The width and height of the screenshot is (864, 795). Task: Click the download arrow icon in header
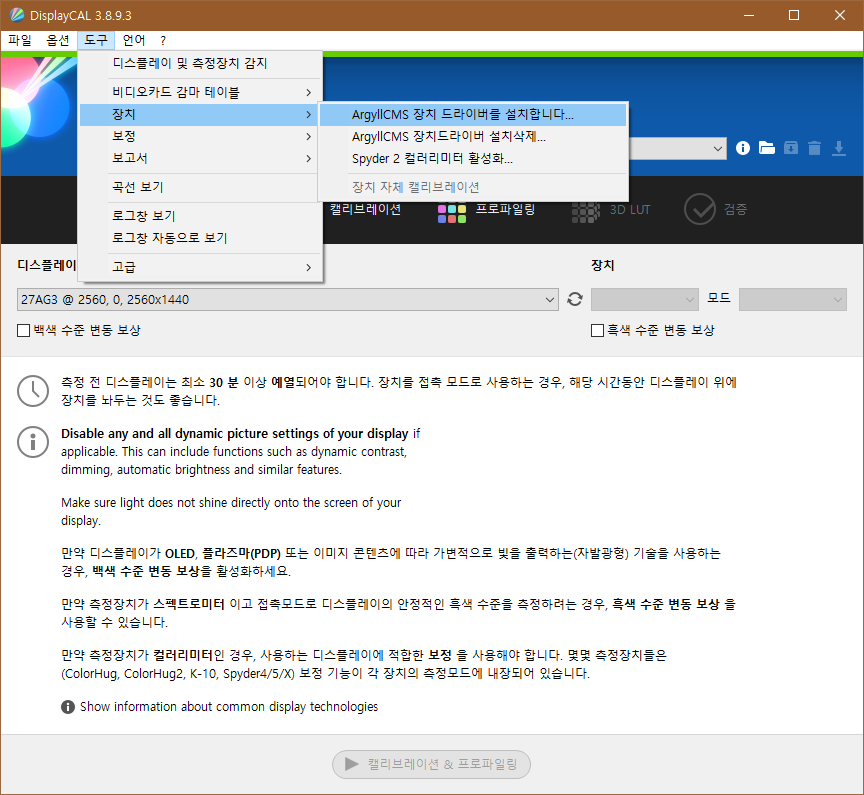(839, 148)
